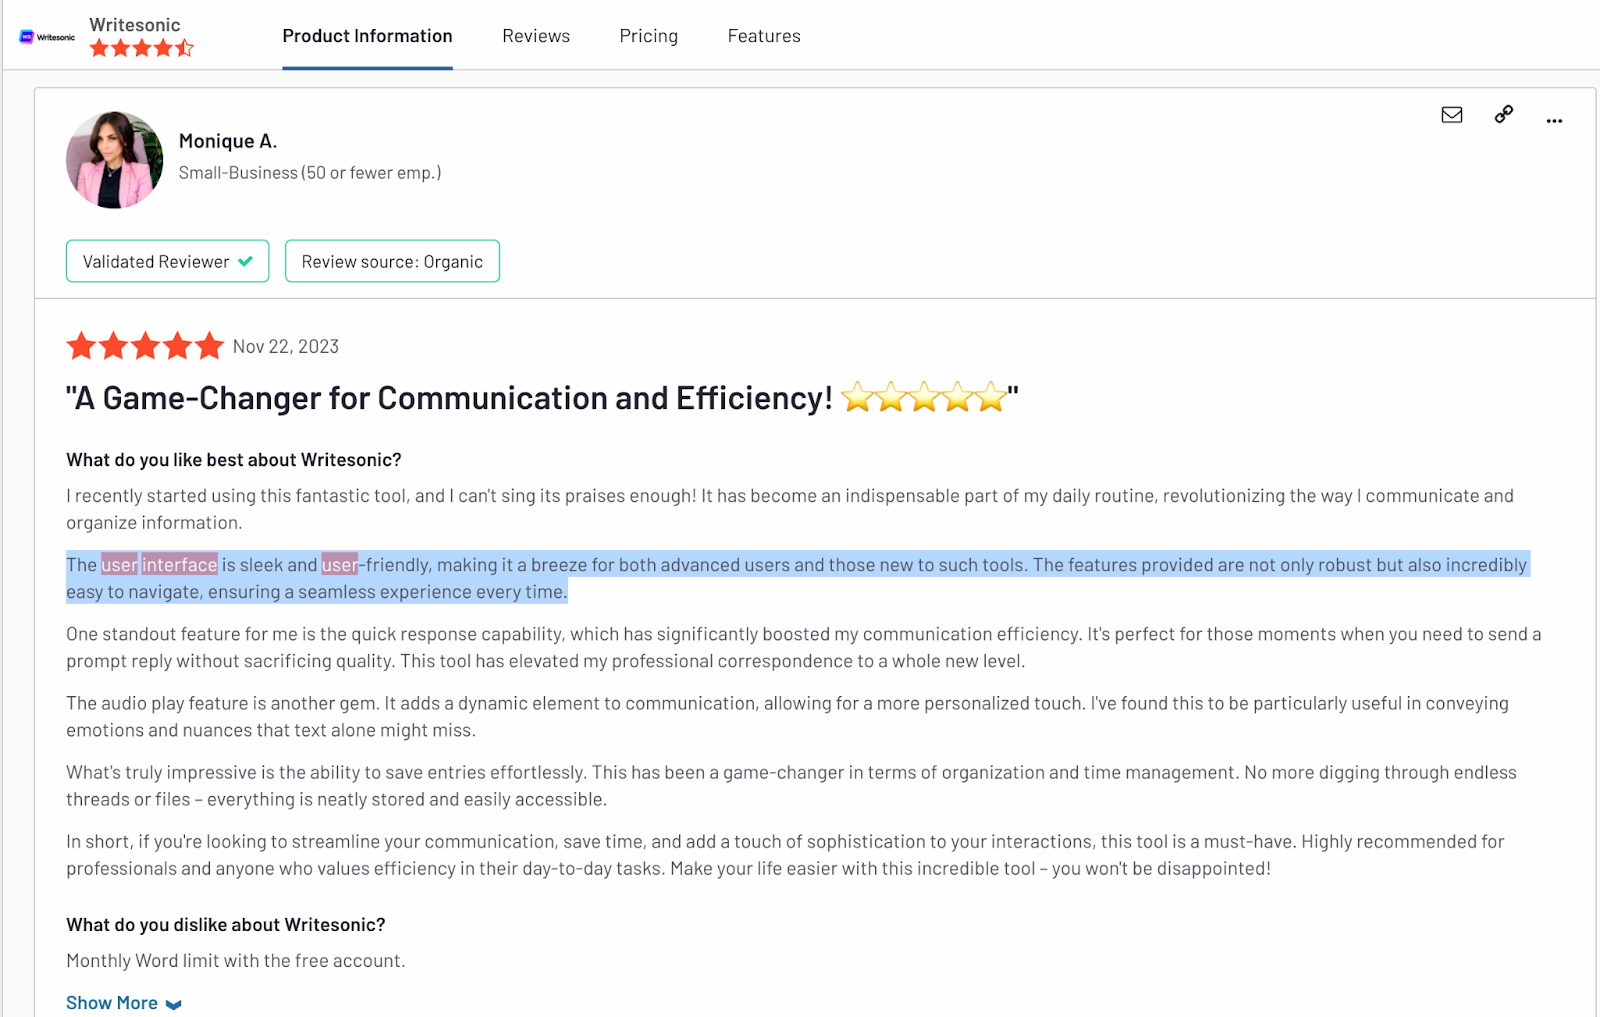1600x1017 pixels.
Task: Click the heading What do you like best about Writesonic?
Action: click(x=234, y=460)
